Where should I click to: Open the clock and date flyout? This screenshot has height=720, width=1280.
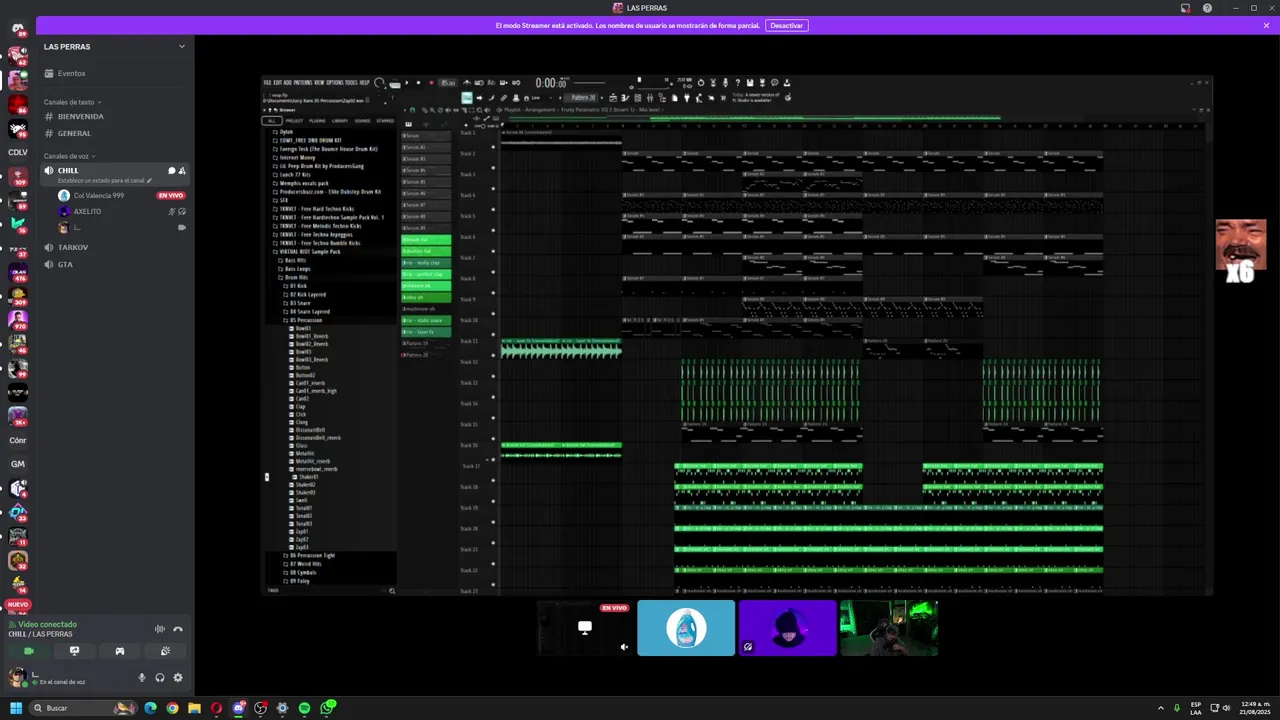point(1255,708)
